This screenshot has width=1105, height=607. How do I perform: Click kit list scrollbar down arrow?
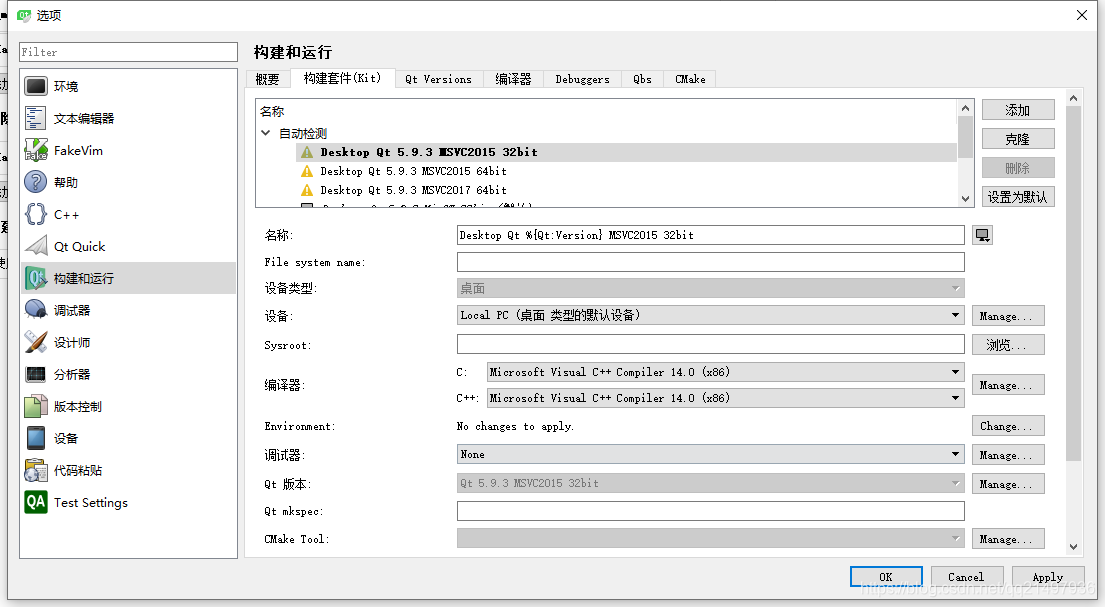965,199
